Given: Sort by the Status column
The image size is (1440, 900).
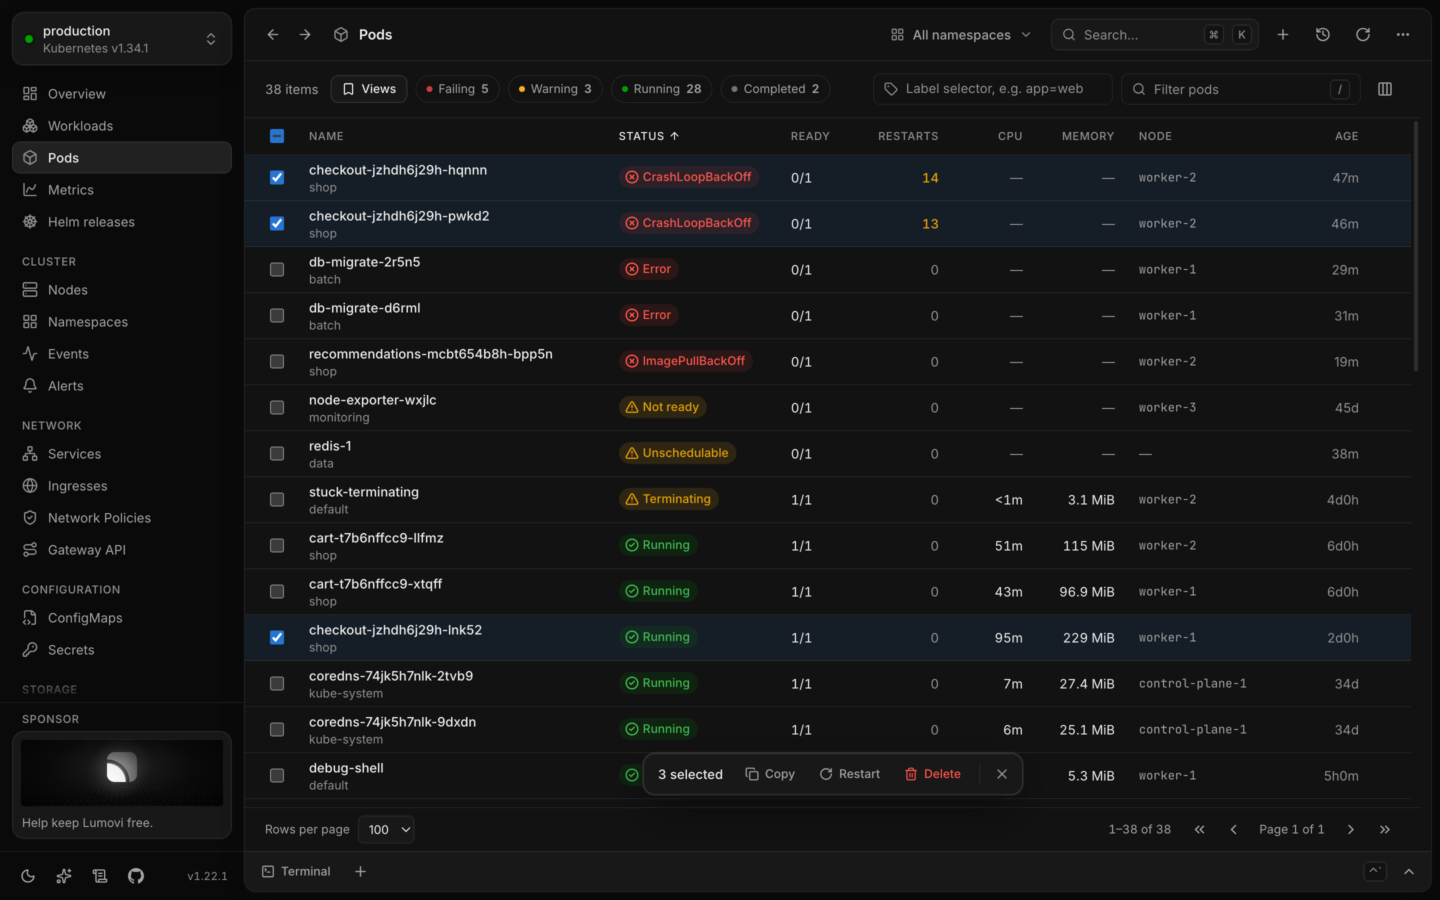Looking at the screenshot, I should 649,136.
